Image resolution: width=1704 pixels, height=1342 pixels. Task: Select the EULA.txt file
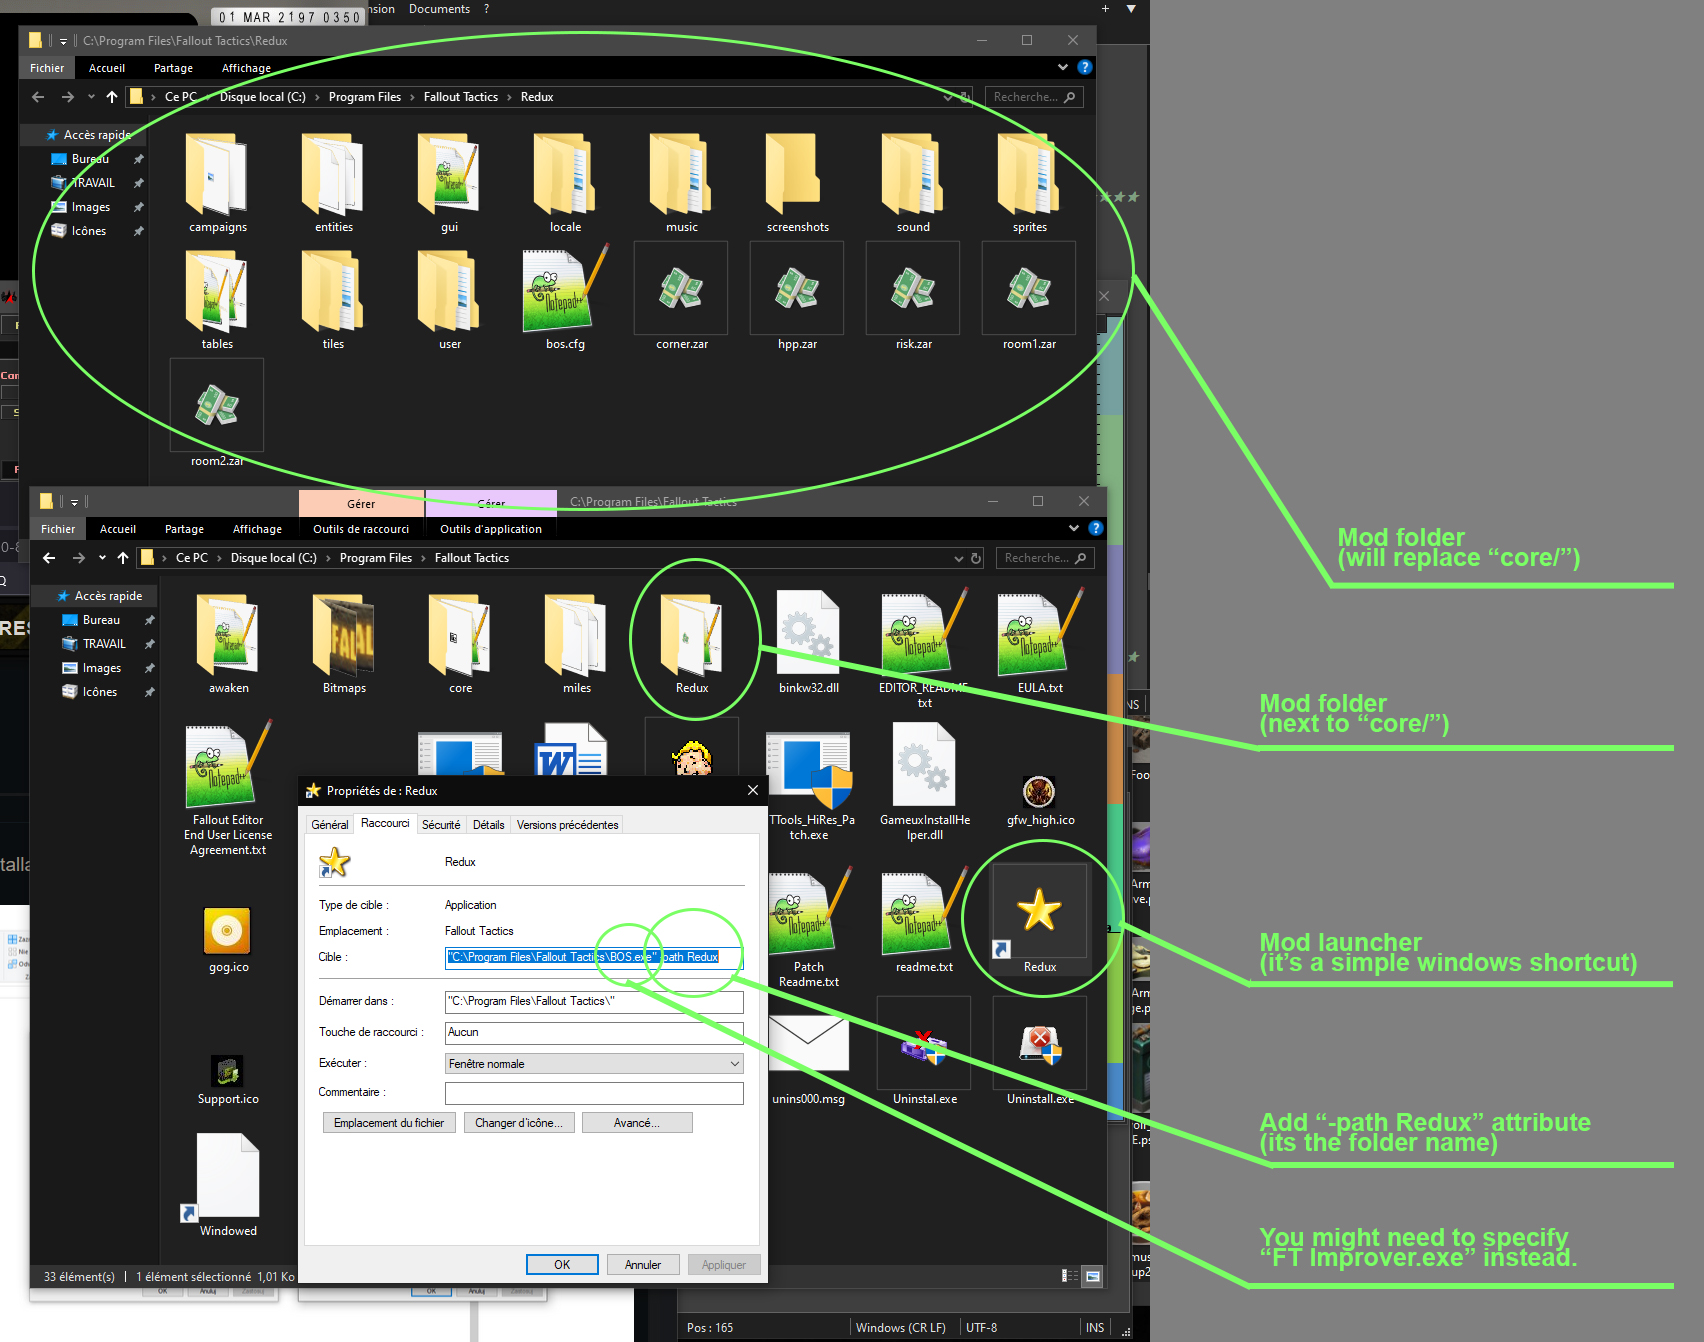click(1040, 643)
